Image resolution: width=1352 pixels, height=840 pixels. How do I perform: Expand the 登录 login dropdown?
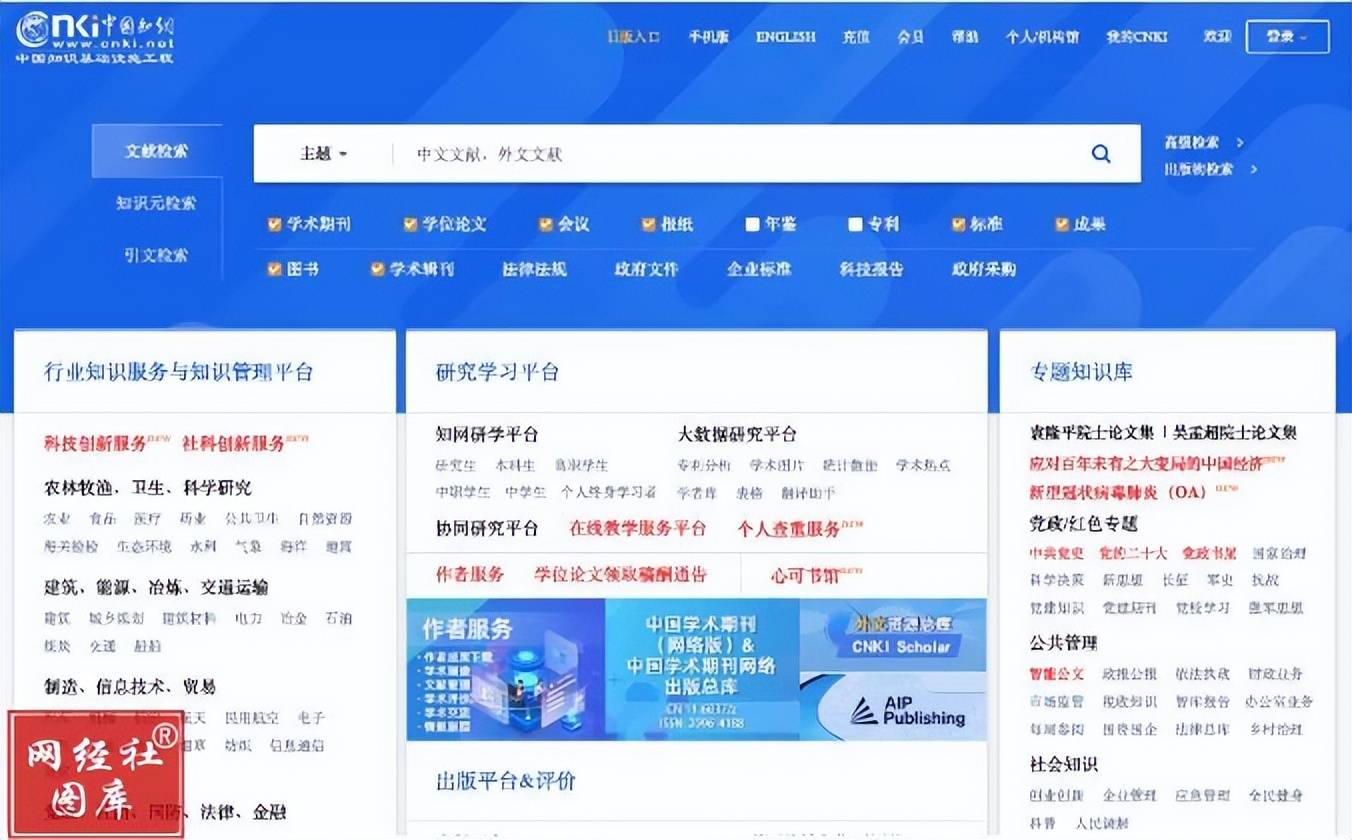coord(1287,37)
